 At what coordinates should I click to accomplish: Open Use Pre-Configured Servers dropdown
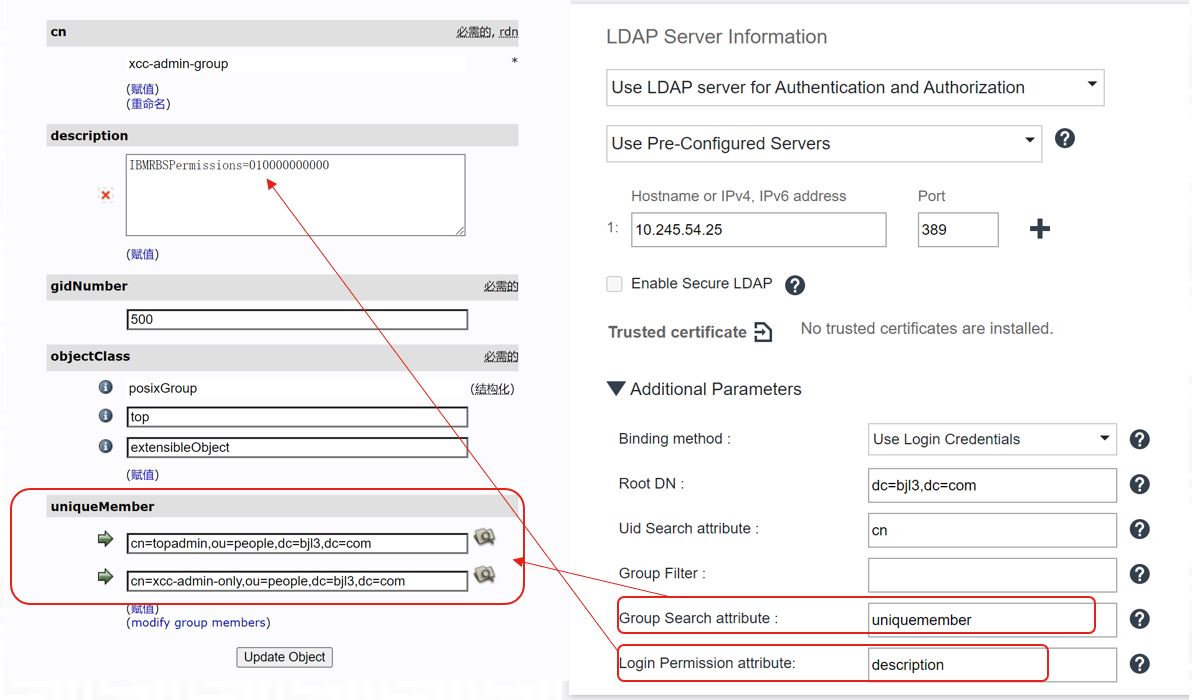[x=824, y=144]
